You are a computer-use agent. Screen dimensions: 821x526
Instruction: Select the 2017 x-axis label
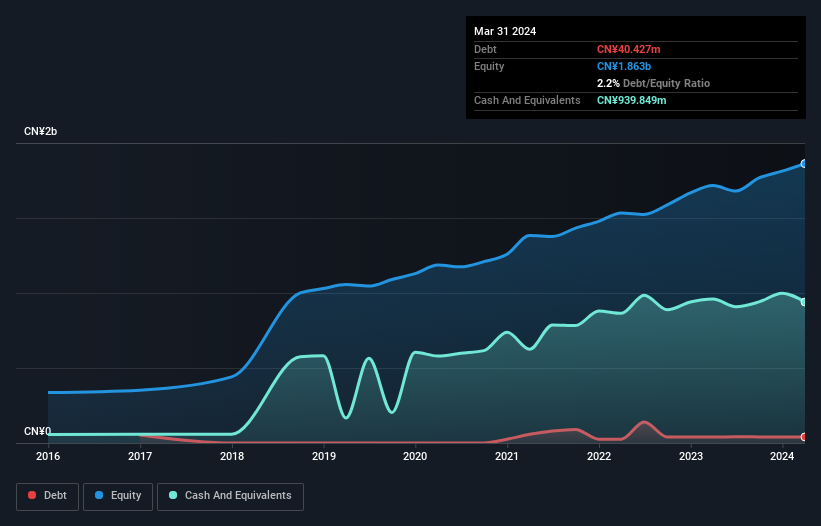click(x=140, y=456)
